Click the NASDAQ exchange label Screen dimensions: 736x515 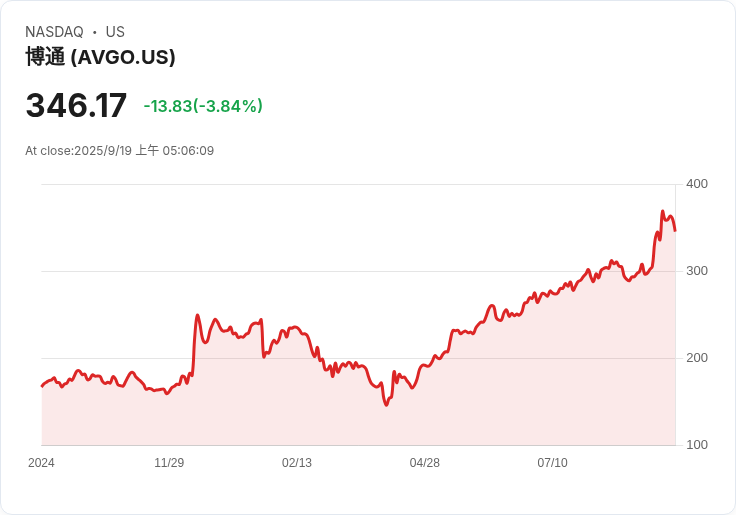(x=54, y=32)
